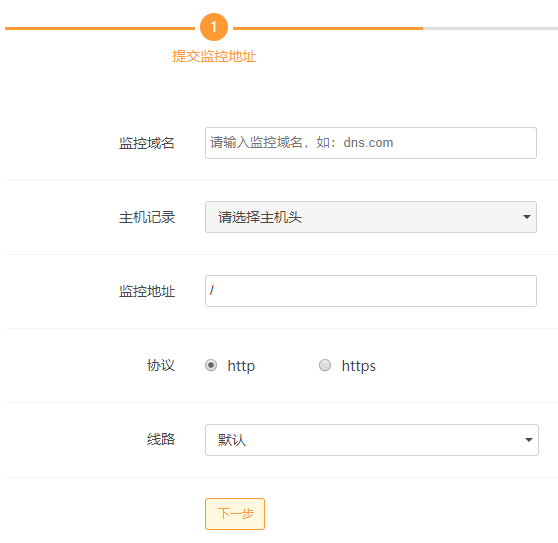Focus the 监控地址 path input field
Screen dimensions: 558x543
(x=371, y=291)
